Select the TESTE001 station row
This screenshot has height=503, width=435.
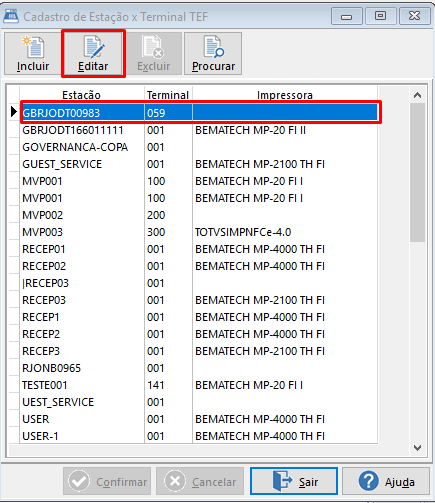tap(199, 385)
